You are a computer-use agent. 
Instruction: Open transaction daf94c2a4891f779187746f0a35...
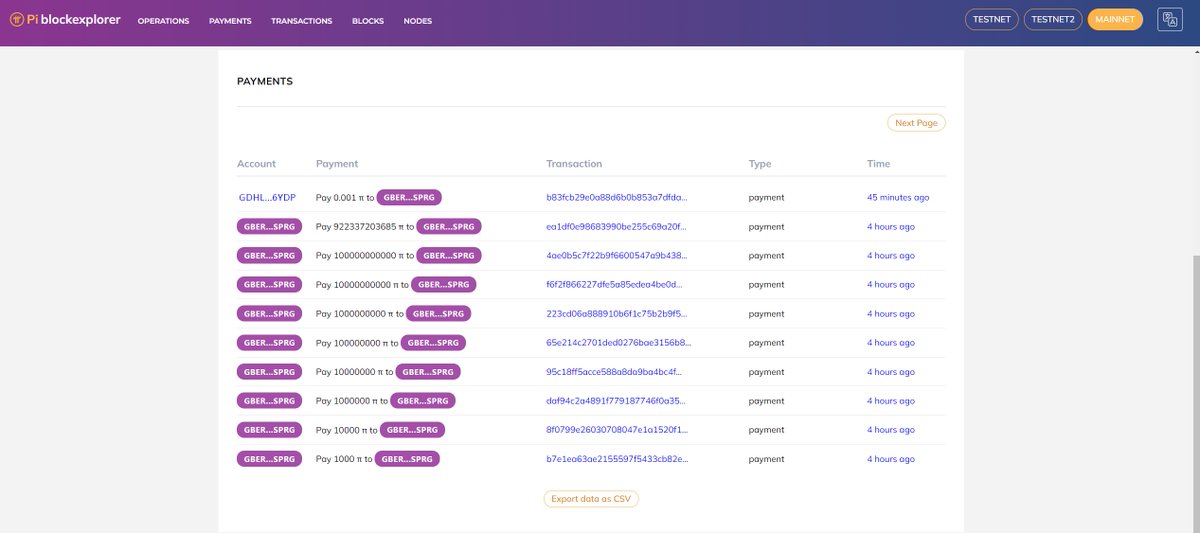(616, 401)
